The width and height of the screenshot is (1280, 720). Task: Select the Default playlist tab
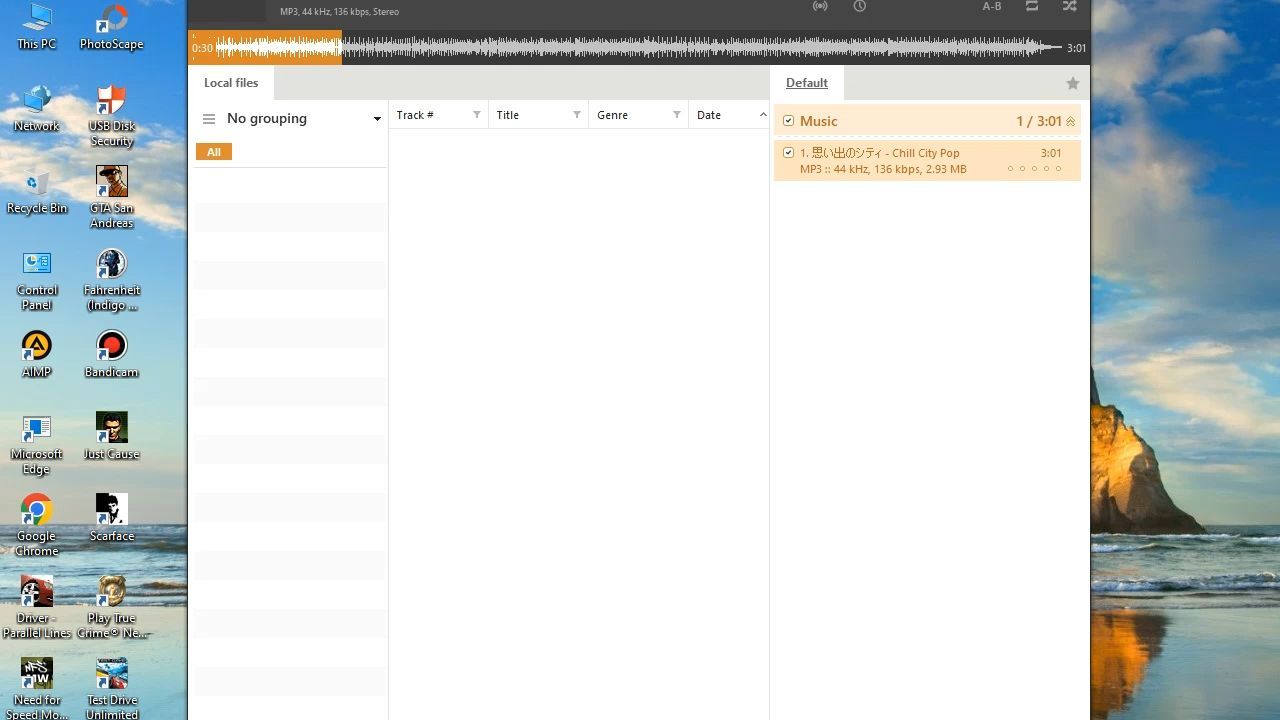click(x=806, y=83)
